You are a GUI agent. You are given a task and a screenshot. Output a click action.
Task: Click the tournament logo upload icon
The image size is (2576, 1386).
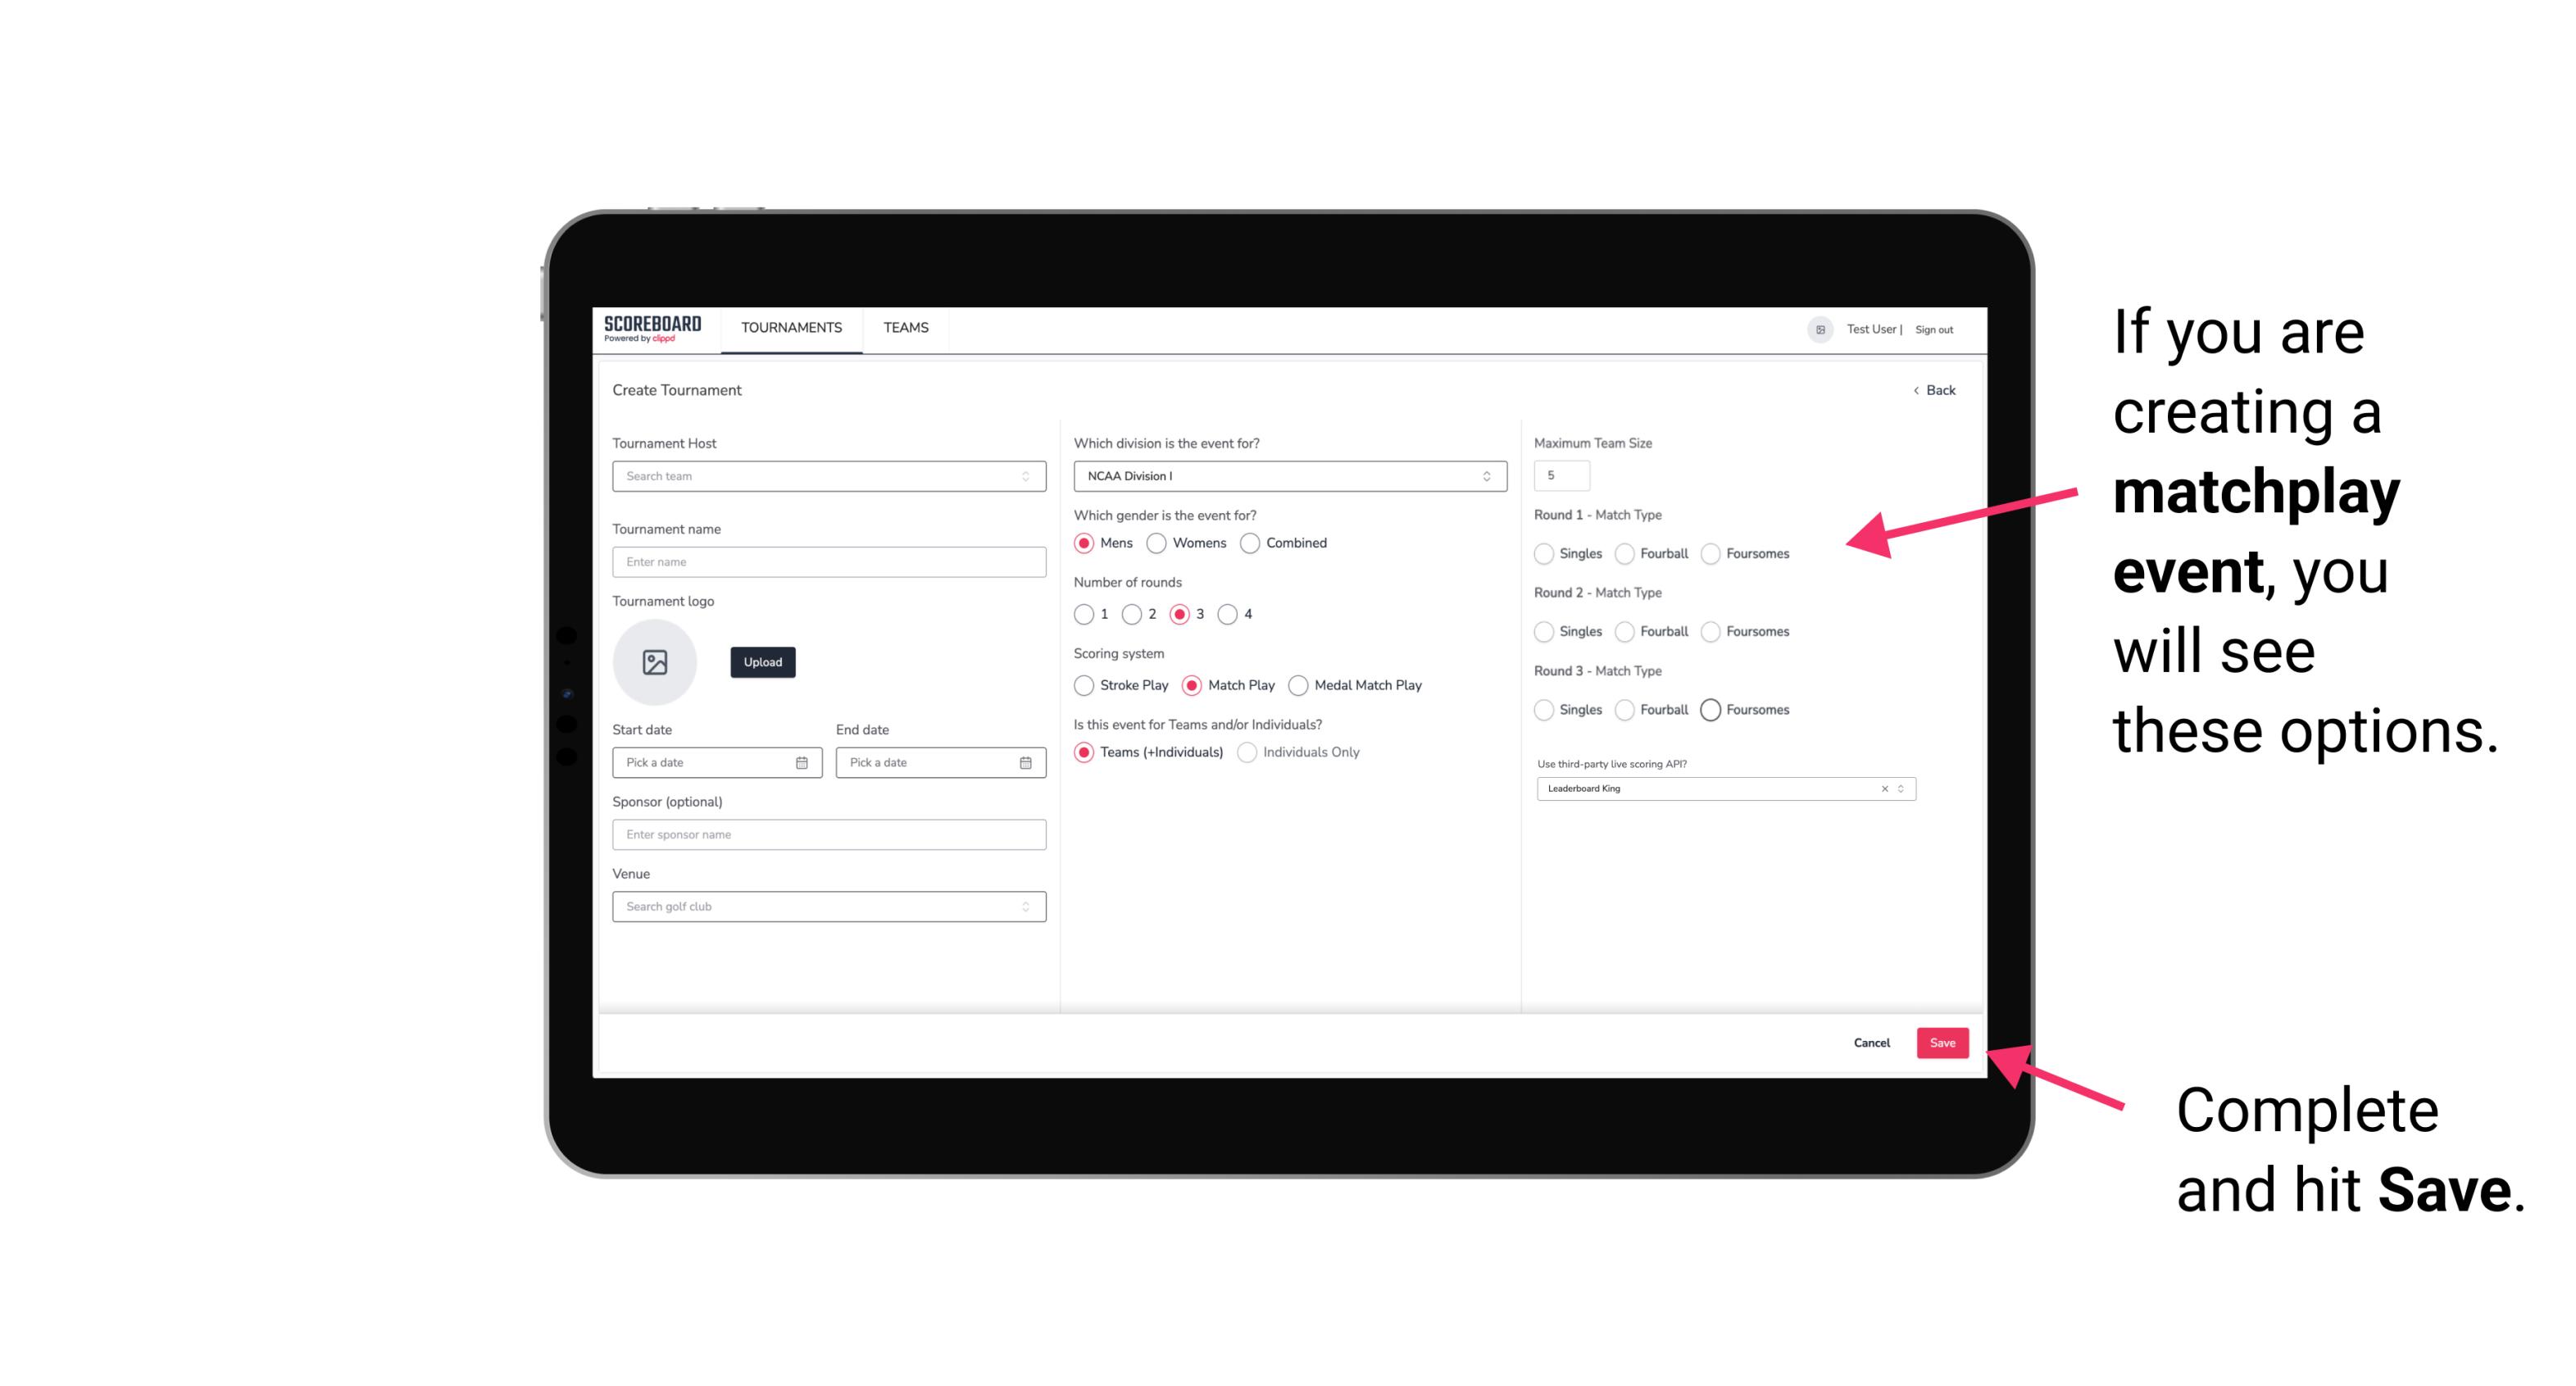(x=656, y=662)
